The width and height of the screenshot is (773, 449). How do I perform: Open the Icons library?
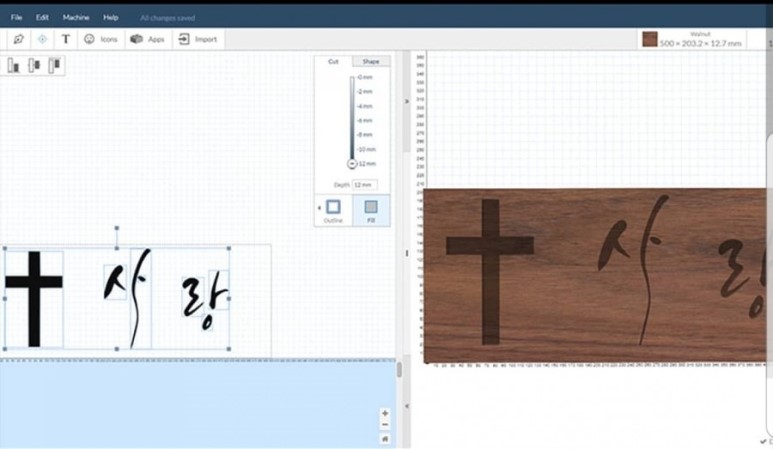pyautogui.click(x=101, y=39)
